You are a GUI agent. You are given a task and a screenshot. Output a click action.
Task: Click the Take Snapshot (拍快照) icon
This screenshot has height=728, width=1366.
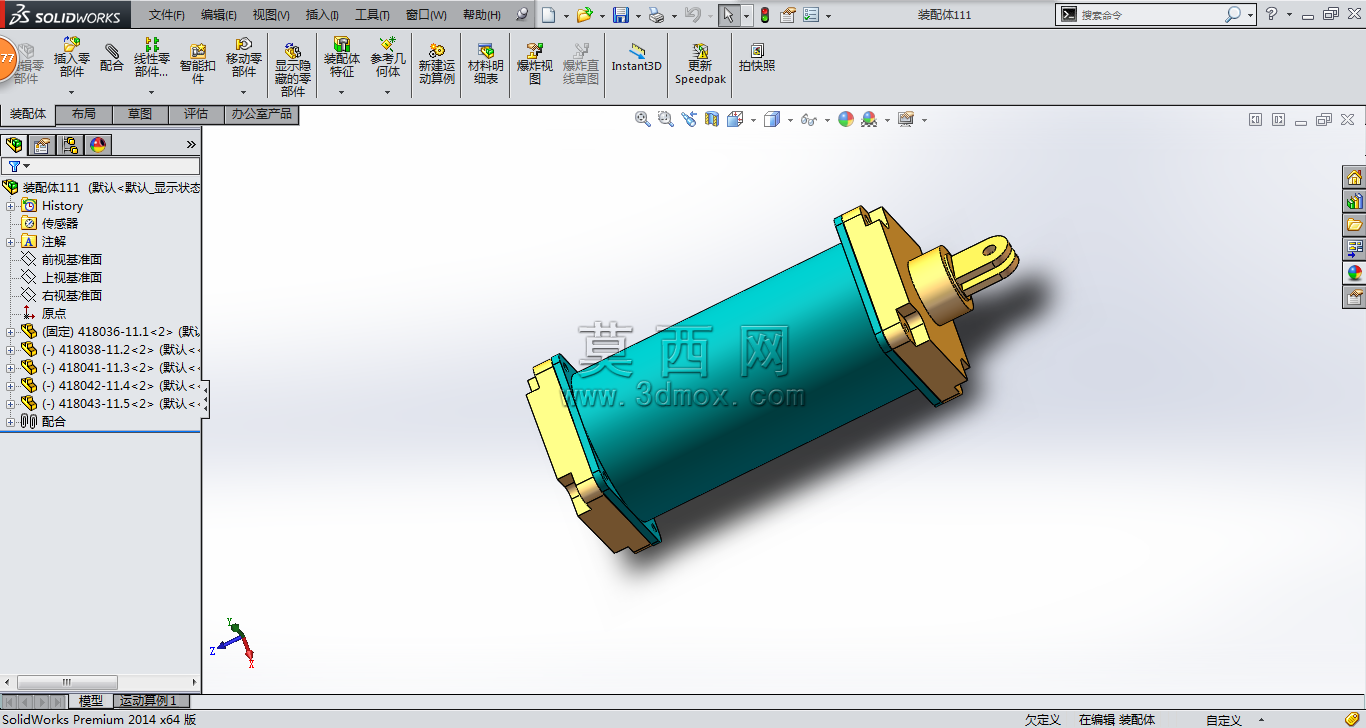(757, 57)
